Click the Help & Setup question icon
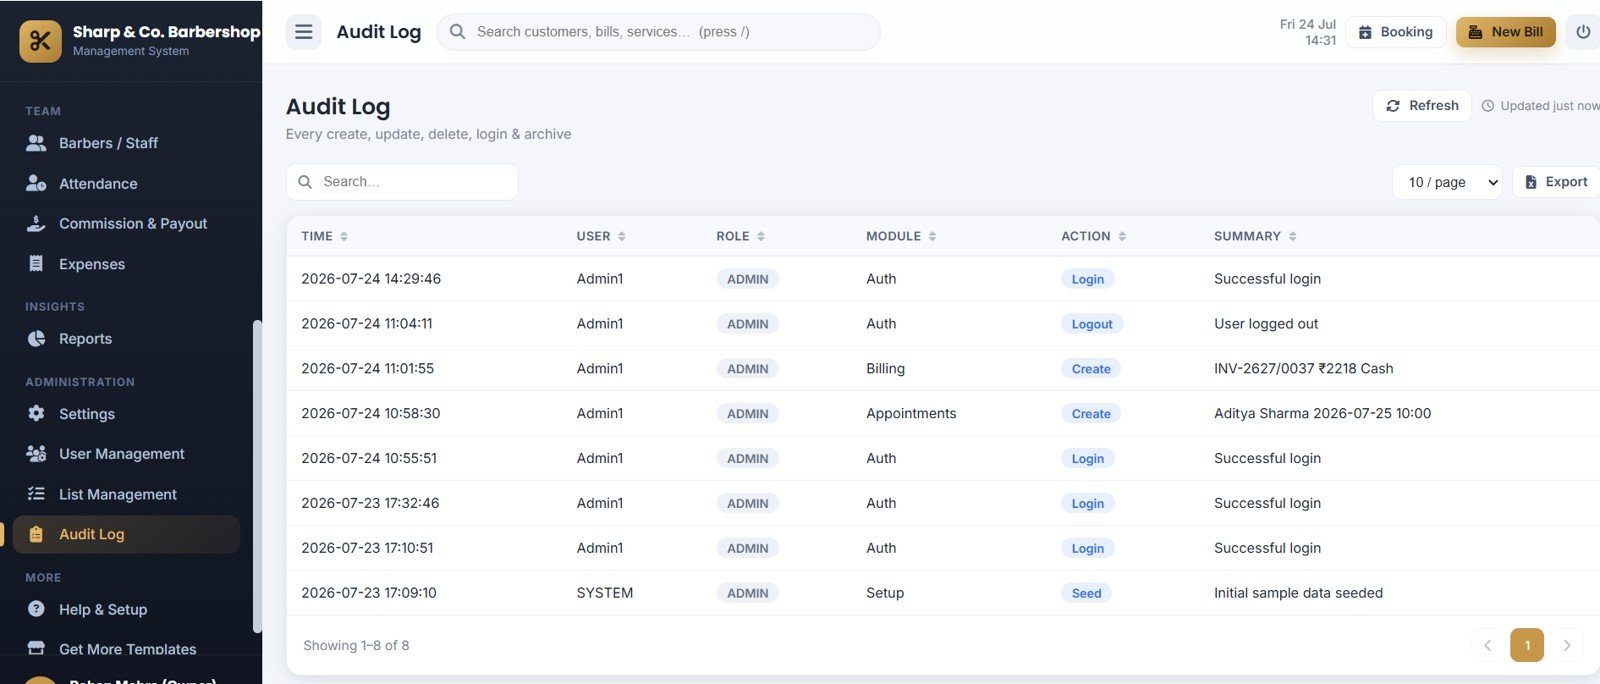This screenshot has height=684, width=1600. click(36, 609)
